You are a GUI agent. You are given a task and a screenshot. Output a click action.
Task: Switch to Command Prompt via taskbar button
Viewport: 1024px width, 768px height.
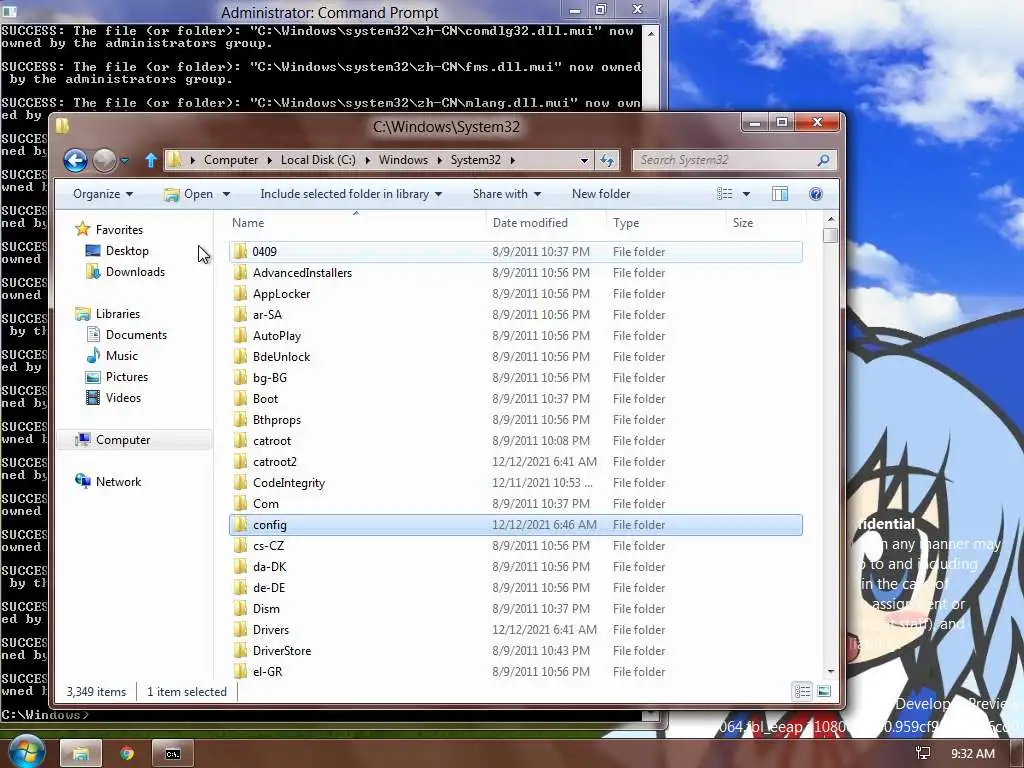tap(172, 754)
